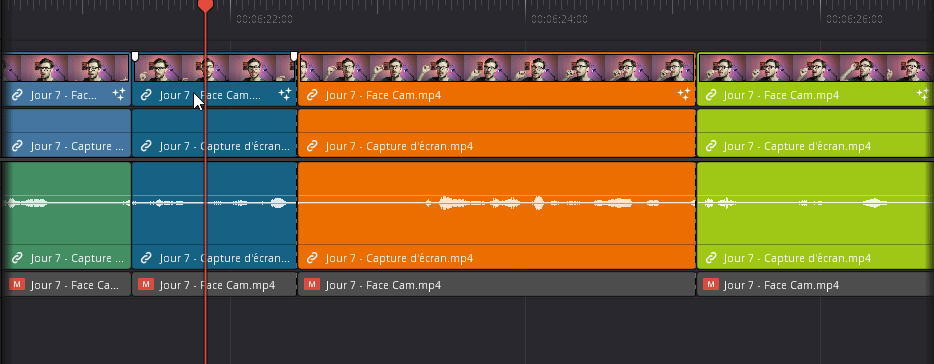Click lime green video label 'Jour 7 - Capture d'écran.mp4'
Screen dimensions: 934x364
pos(797,146)
